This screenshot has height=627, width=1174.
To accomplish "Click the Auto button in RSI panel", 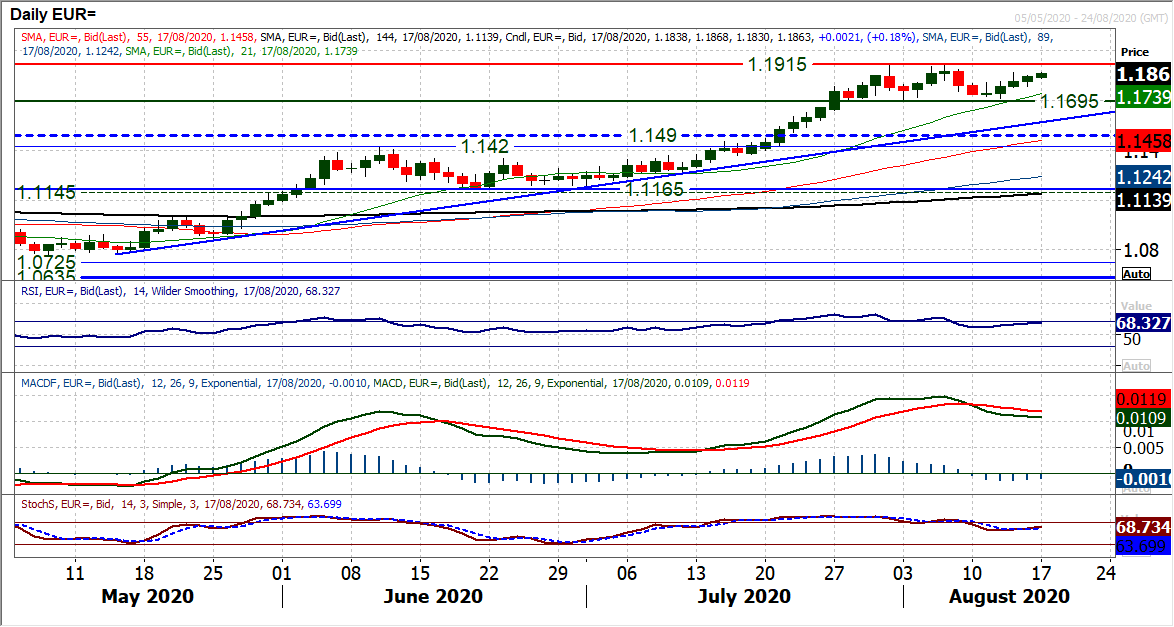I will (1136, 366).
